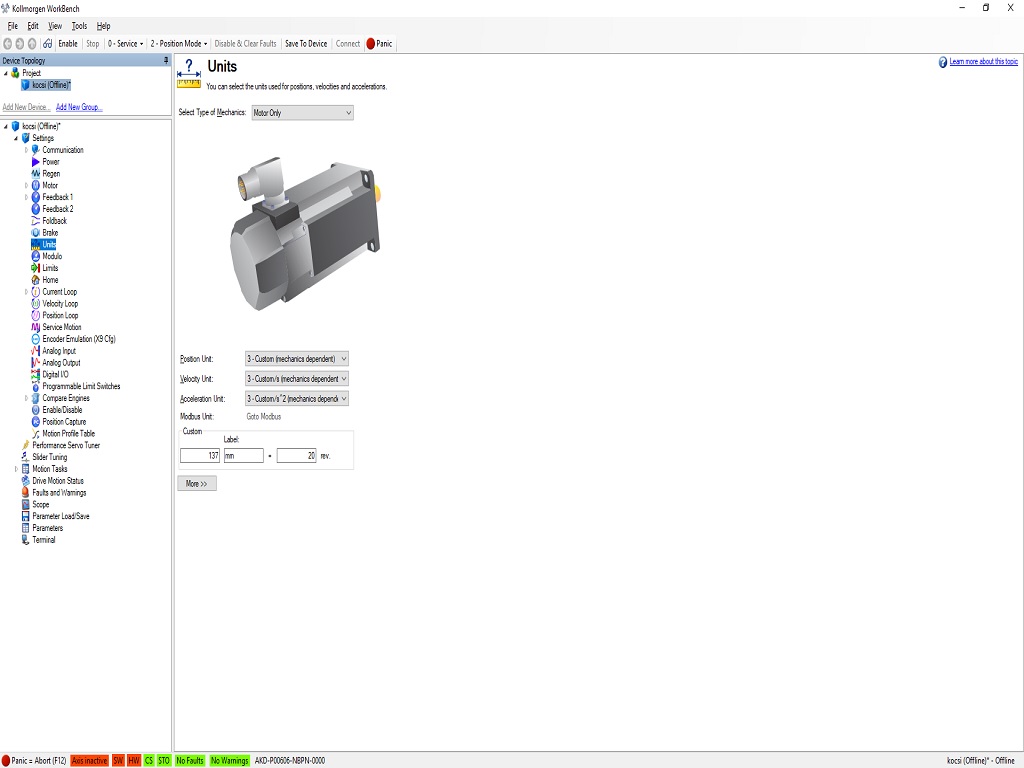This screenshot has height=768, width=1024.
Task: Click the Communication tree icon
Action: point(36,150)
